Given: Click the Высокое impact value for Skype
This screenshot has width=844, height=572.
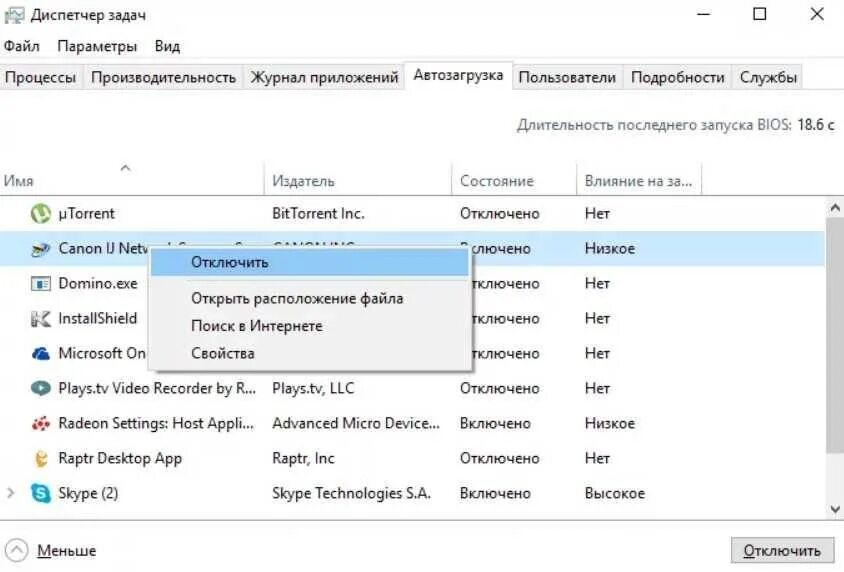Looking at the screenshot, I should point(615,493).
